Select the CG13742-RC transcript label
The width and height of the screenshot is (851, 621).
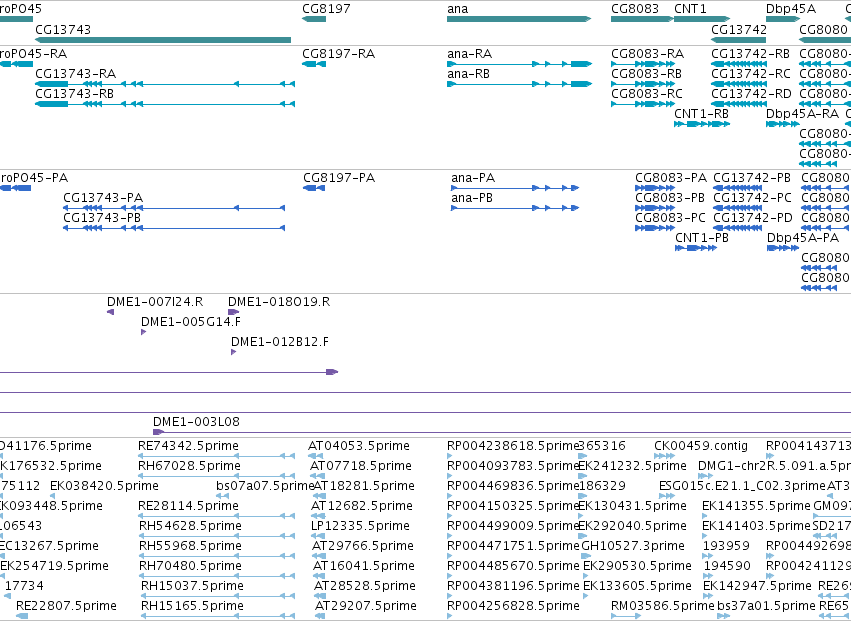click(751, 74)
